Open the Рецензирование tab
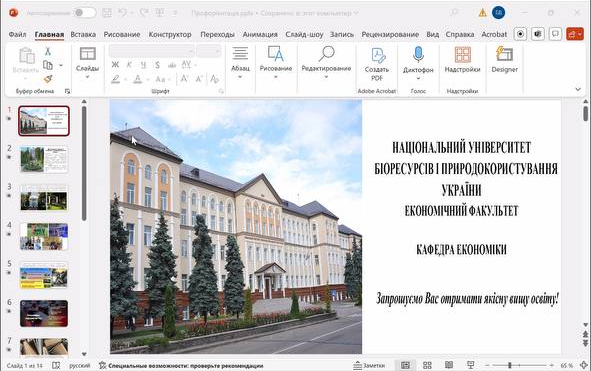Viewport: 591px width, 371px height. click(390, 34)
